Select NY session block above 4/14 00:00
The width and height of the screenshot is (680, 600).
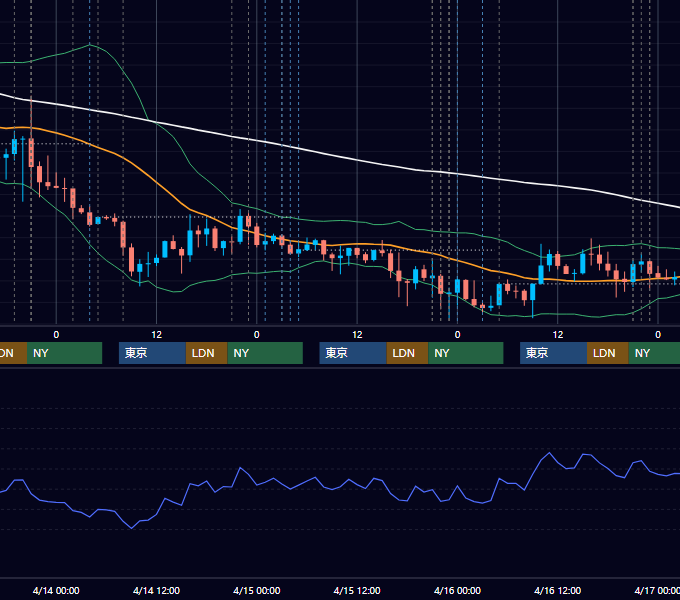coord(64,353)
